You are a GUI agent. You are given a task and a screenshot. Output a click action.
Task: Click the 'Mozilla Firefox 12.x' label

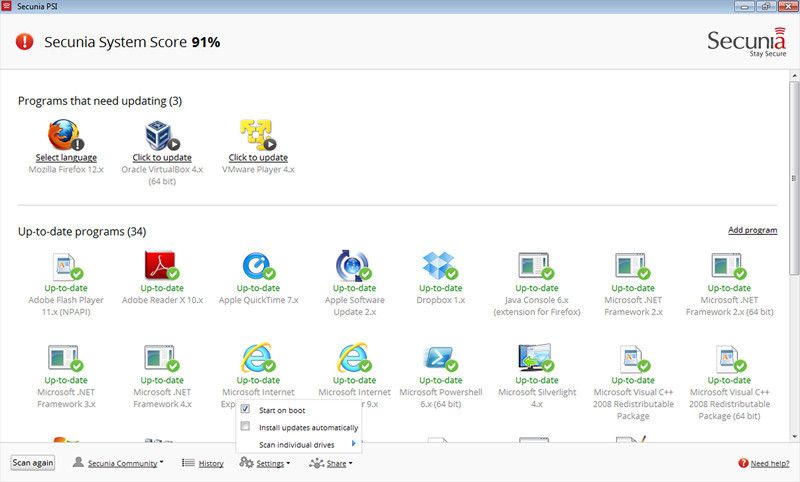[x=66, y=169]
